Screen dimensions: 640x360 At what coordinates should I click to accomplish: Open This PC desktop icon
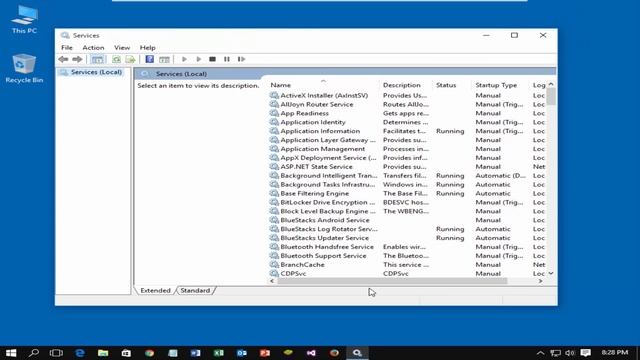[x=24, y=20]
